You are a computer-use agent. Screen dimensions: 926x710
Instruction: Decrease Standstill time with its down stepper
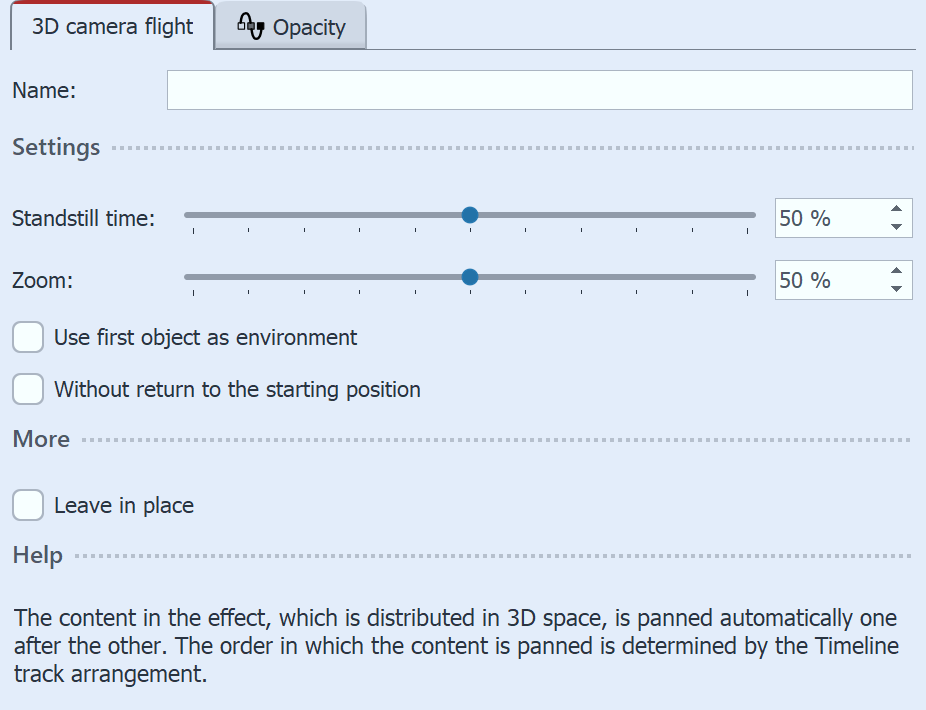[x=896, y=228]
